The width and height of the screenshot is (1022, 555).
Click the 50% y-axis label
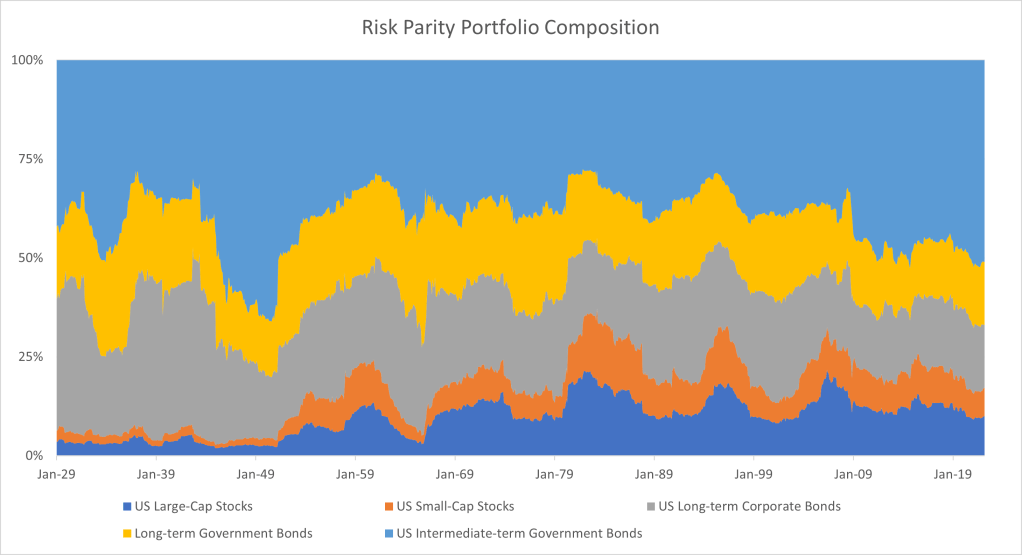[x=30, y=258]
